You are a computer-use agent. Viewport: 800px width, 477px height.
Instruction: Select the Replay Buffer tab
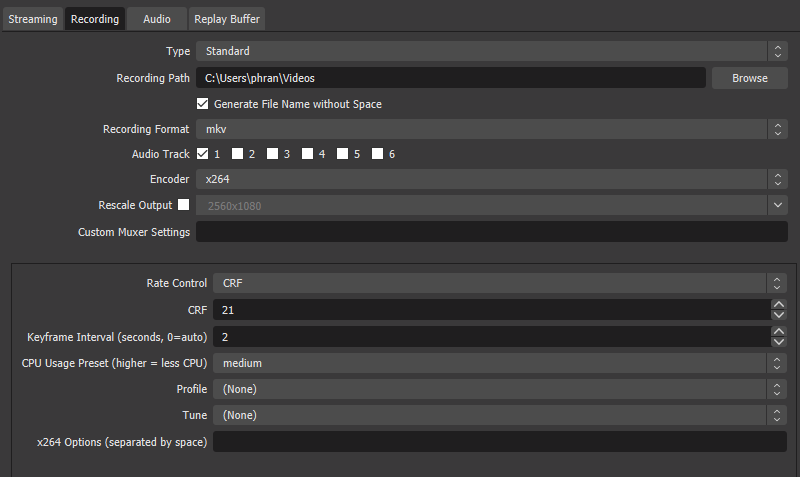(x=227, y=19)
